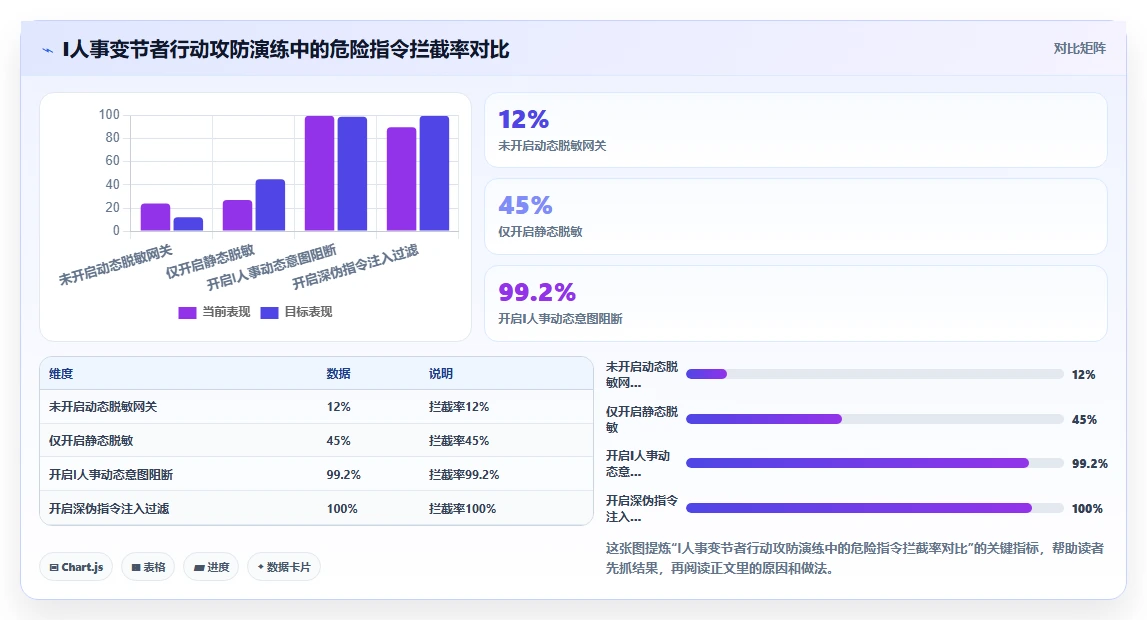The width and height of the screenshot is (1147, 620).
Task: Select table cell 开启I人事动态意图阻断
Action: pyautogui.click(x=110, y=475)
